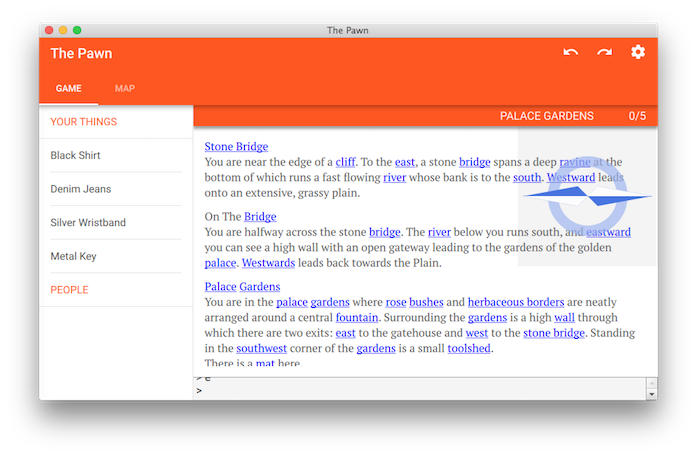The image size is (697, 456).
Task: Open the toolshed link
Action: click(x=469, y=348)
